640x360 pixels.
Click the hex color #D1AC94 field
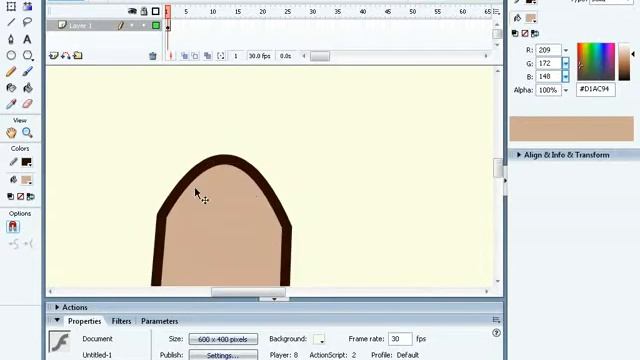pyautogui.click(x=596, y=89)
